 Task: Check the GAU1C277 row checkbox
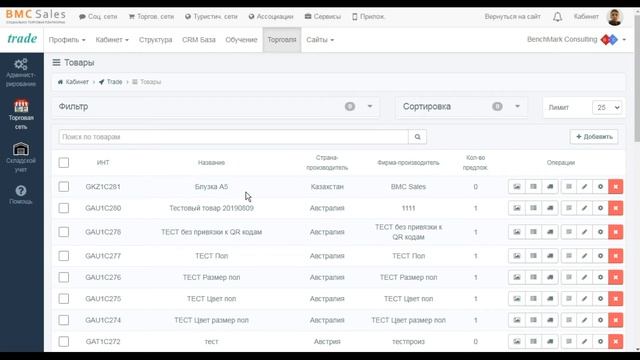64,256
